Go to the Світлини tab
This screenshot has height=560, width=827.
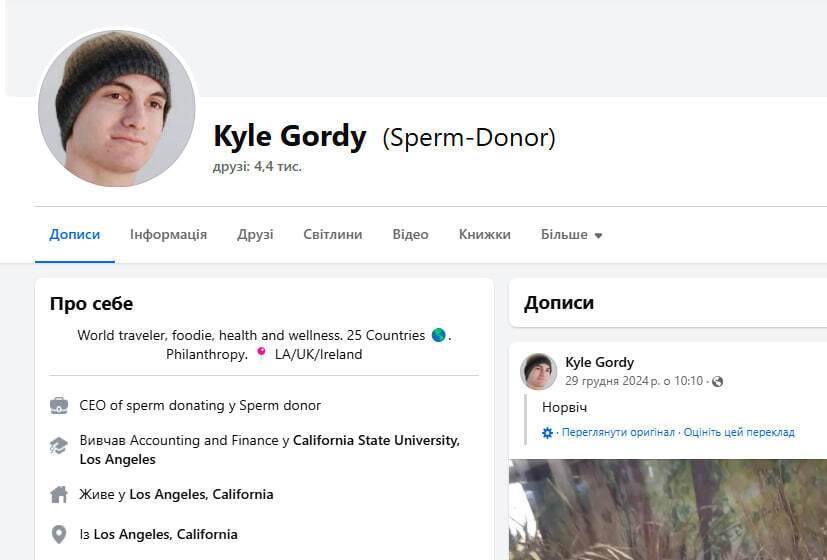pyautogui.click(x=333, y=235)
